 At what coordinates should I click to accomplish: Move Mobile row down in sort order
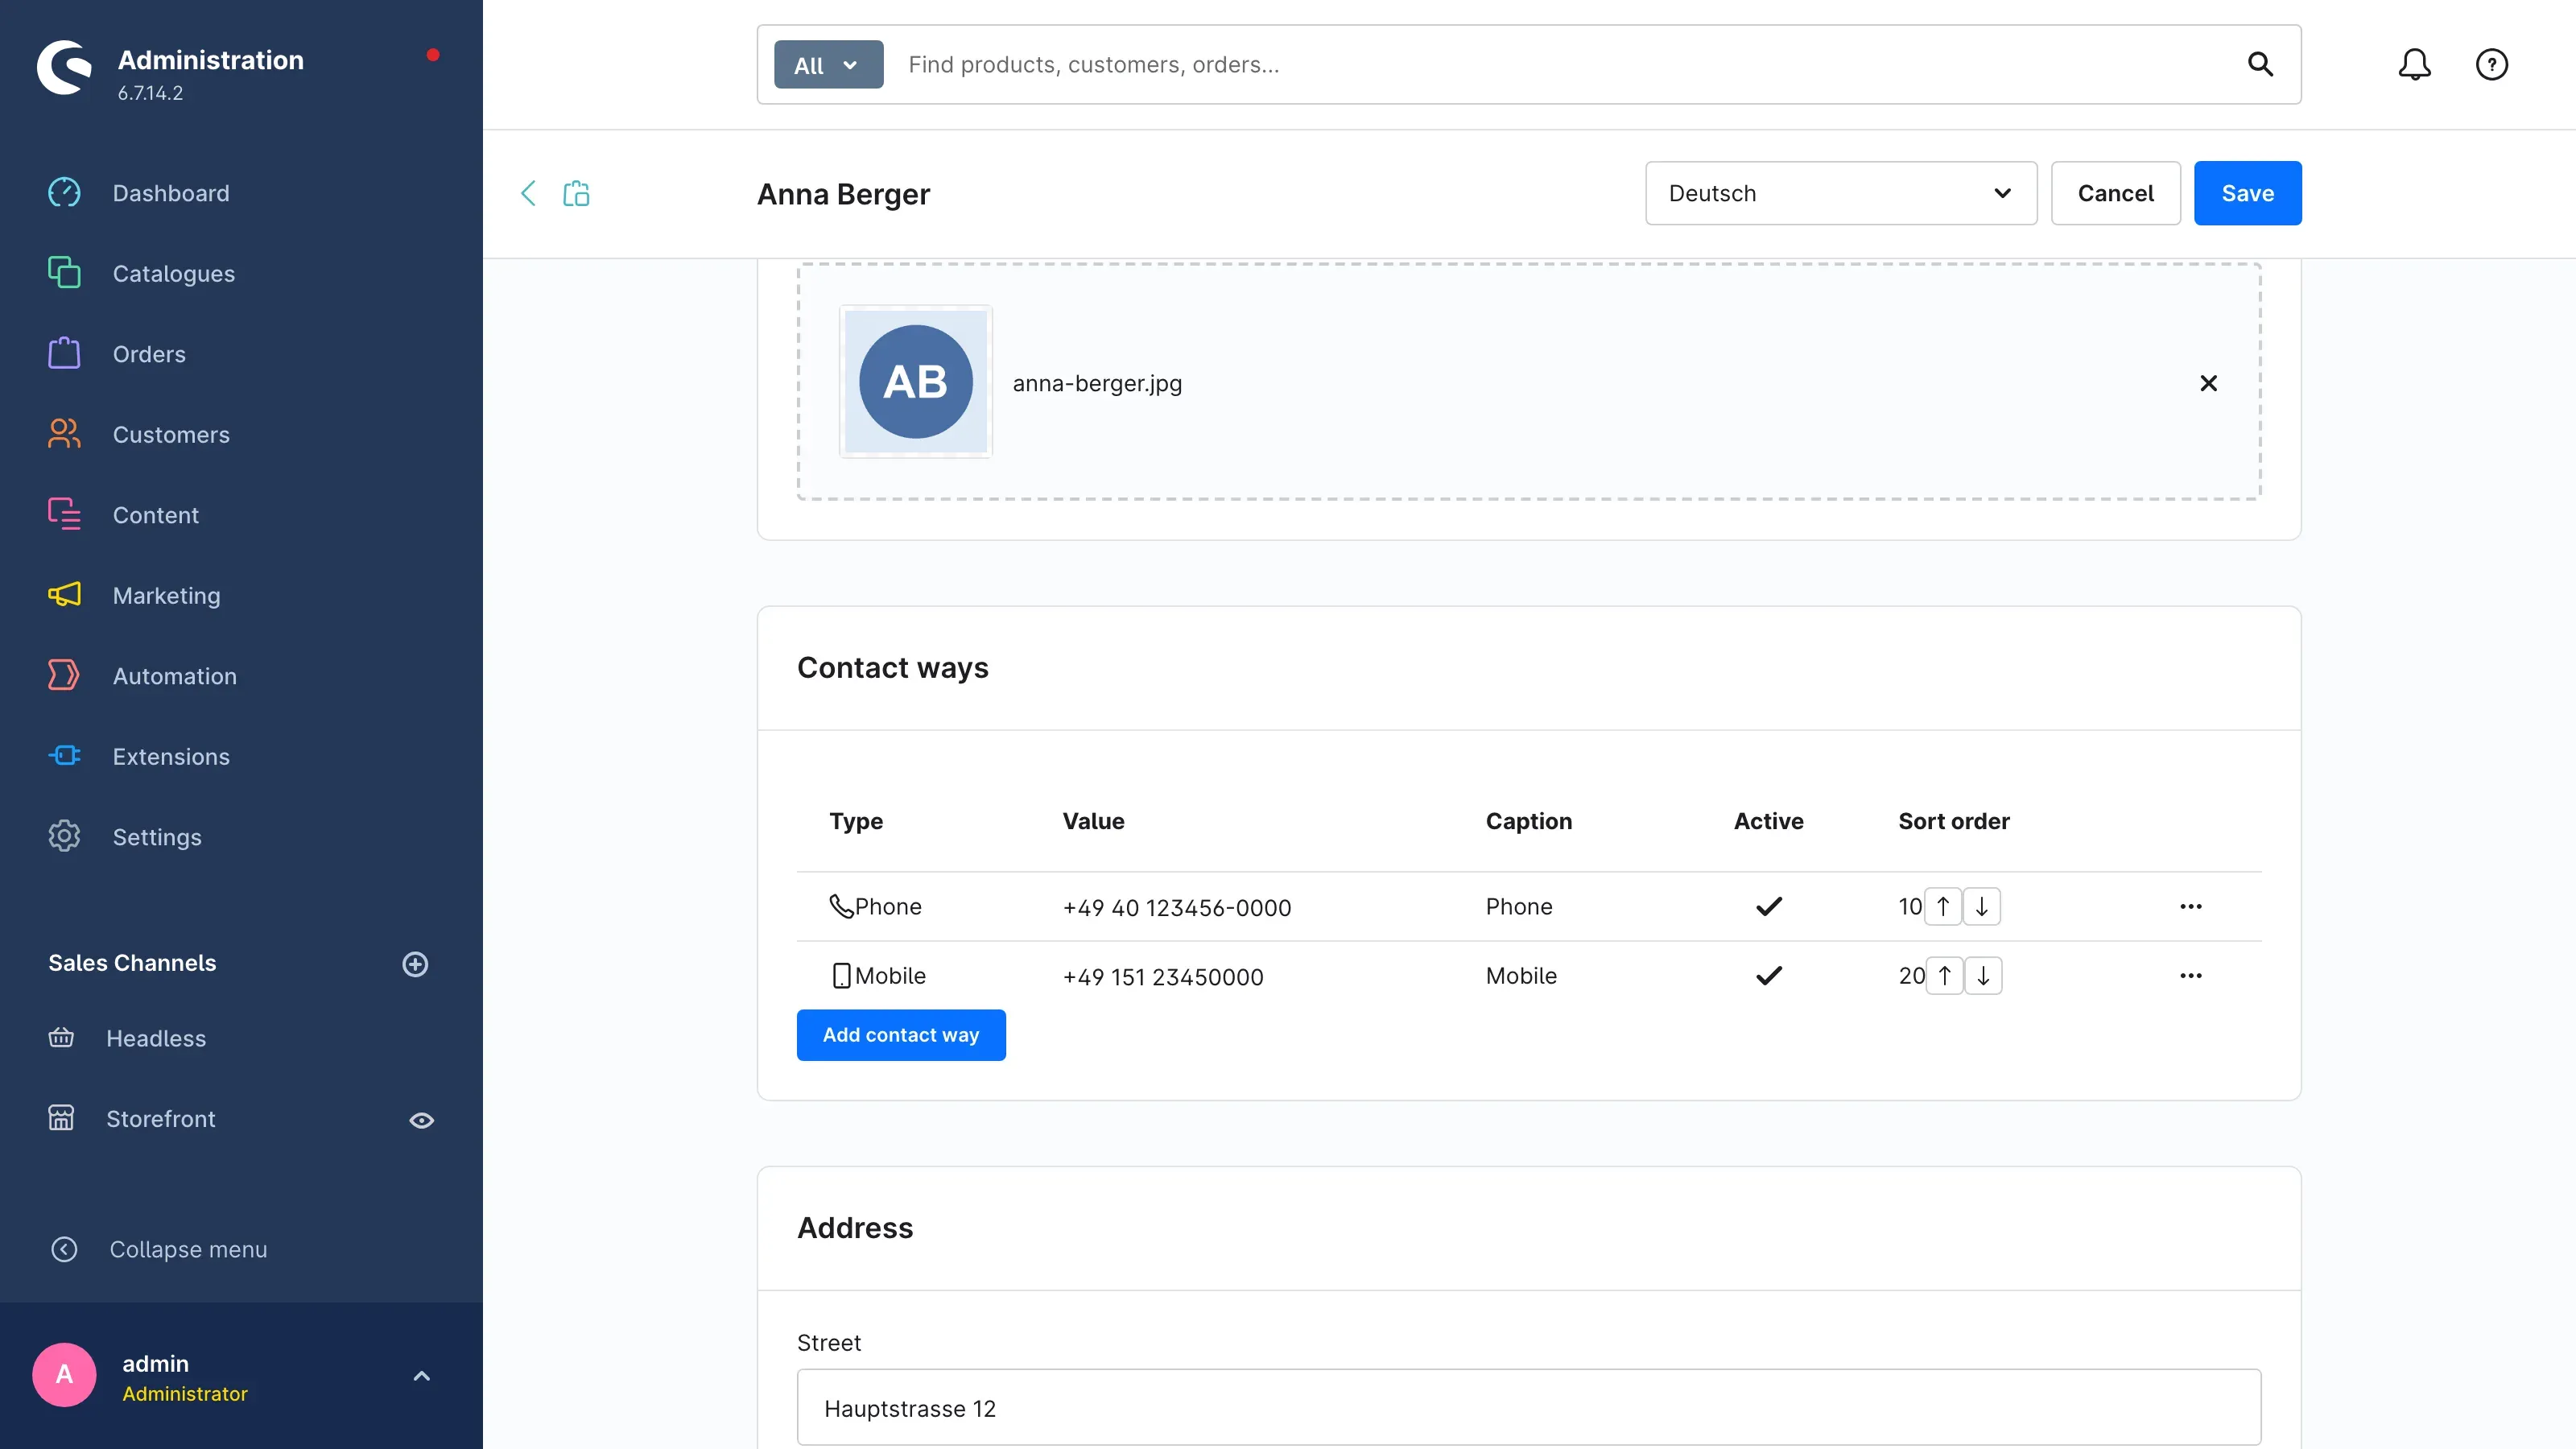pyautogui.click(x=1983, y=975)
